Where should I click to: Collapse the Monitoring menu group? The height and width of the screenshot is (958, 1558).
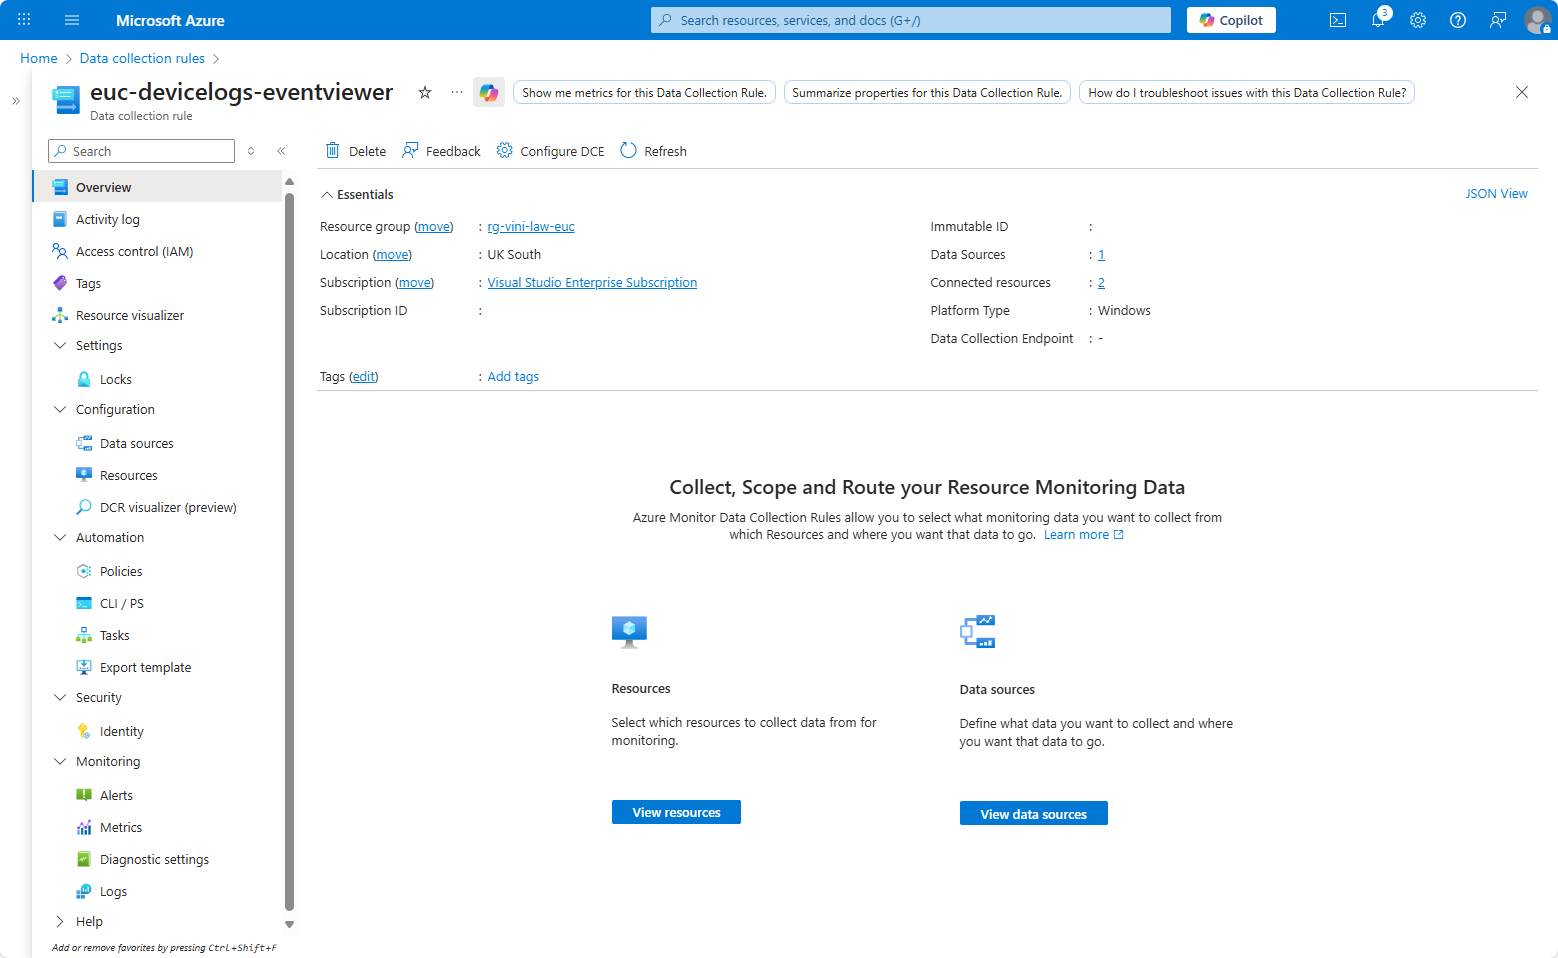pos(60,762)
